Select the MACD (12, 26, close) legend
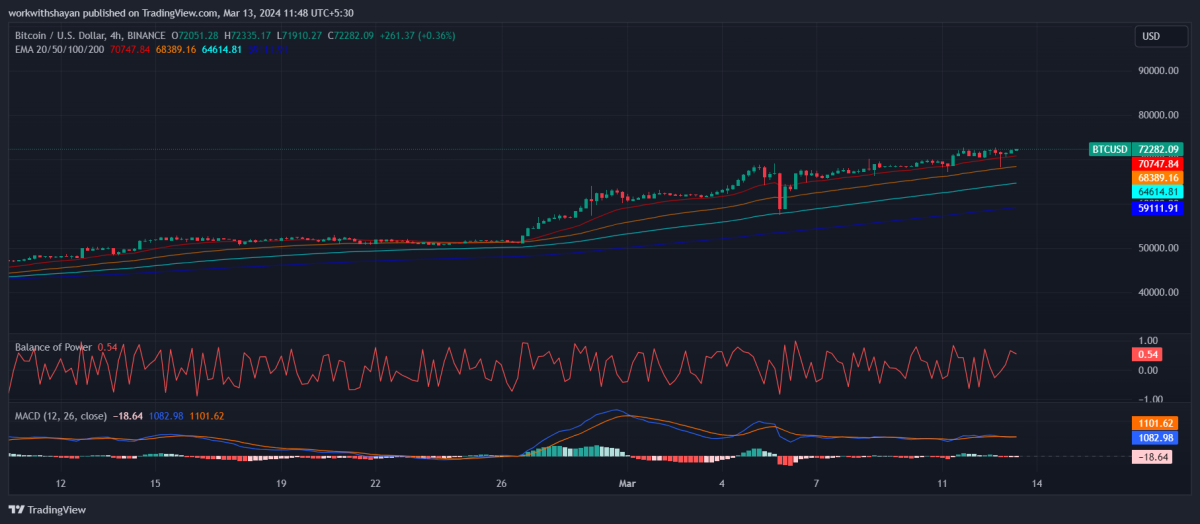This screenshot has height=524, width=1200. (x=61, y=415)
